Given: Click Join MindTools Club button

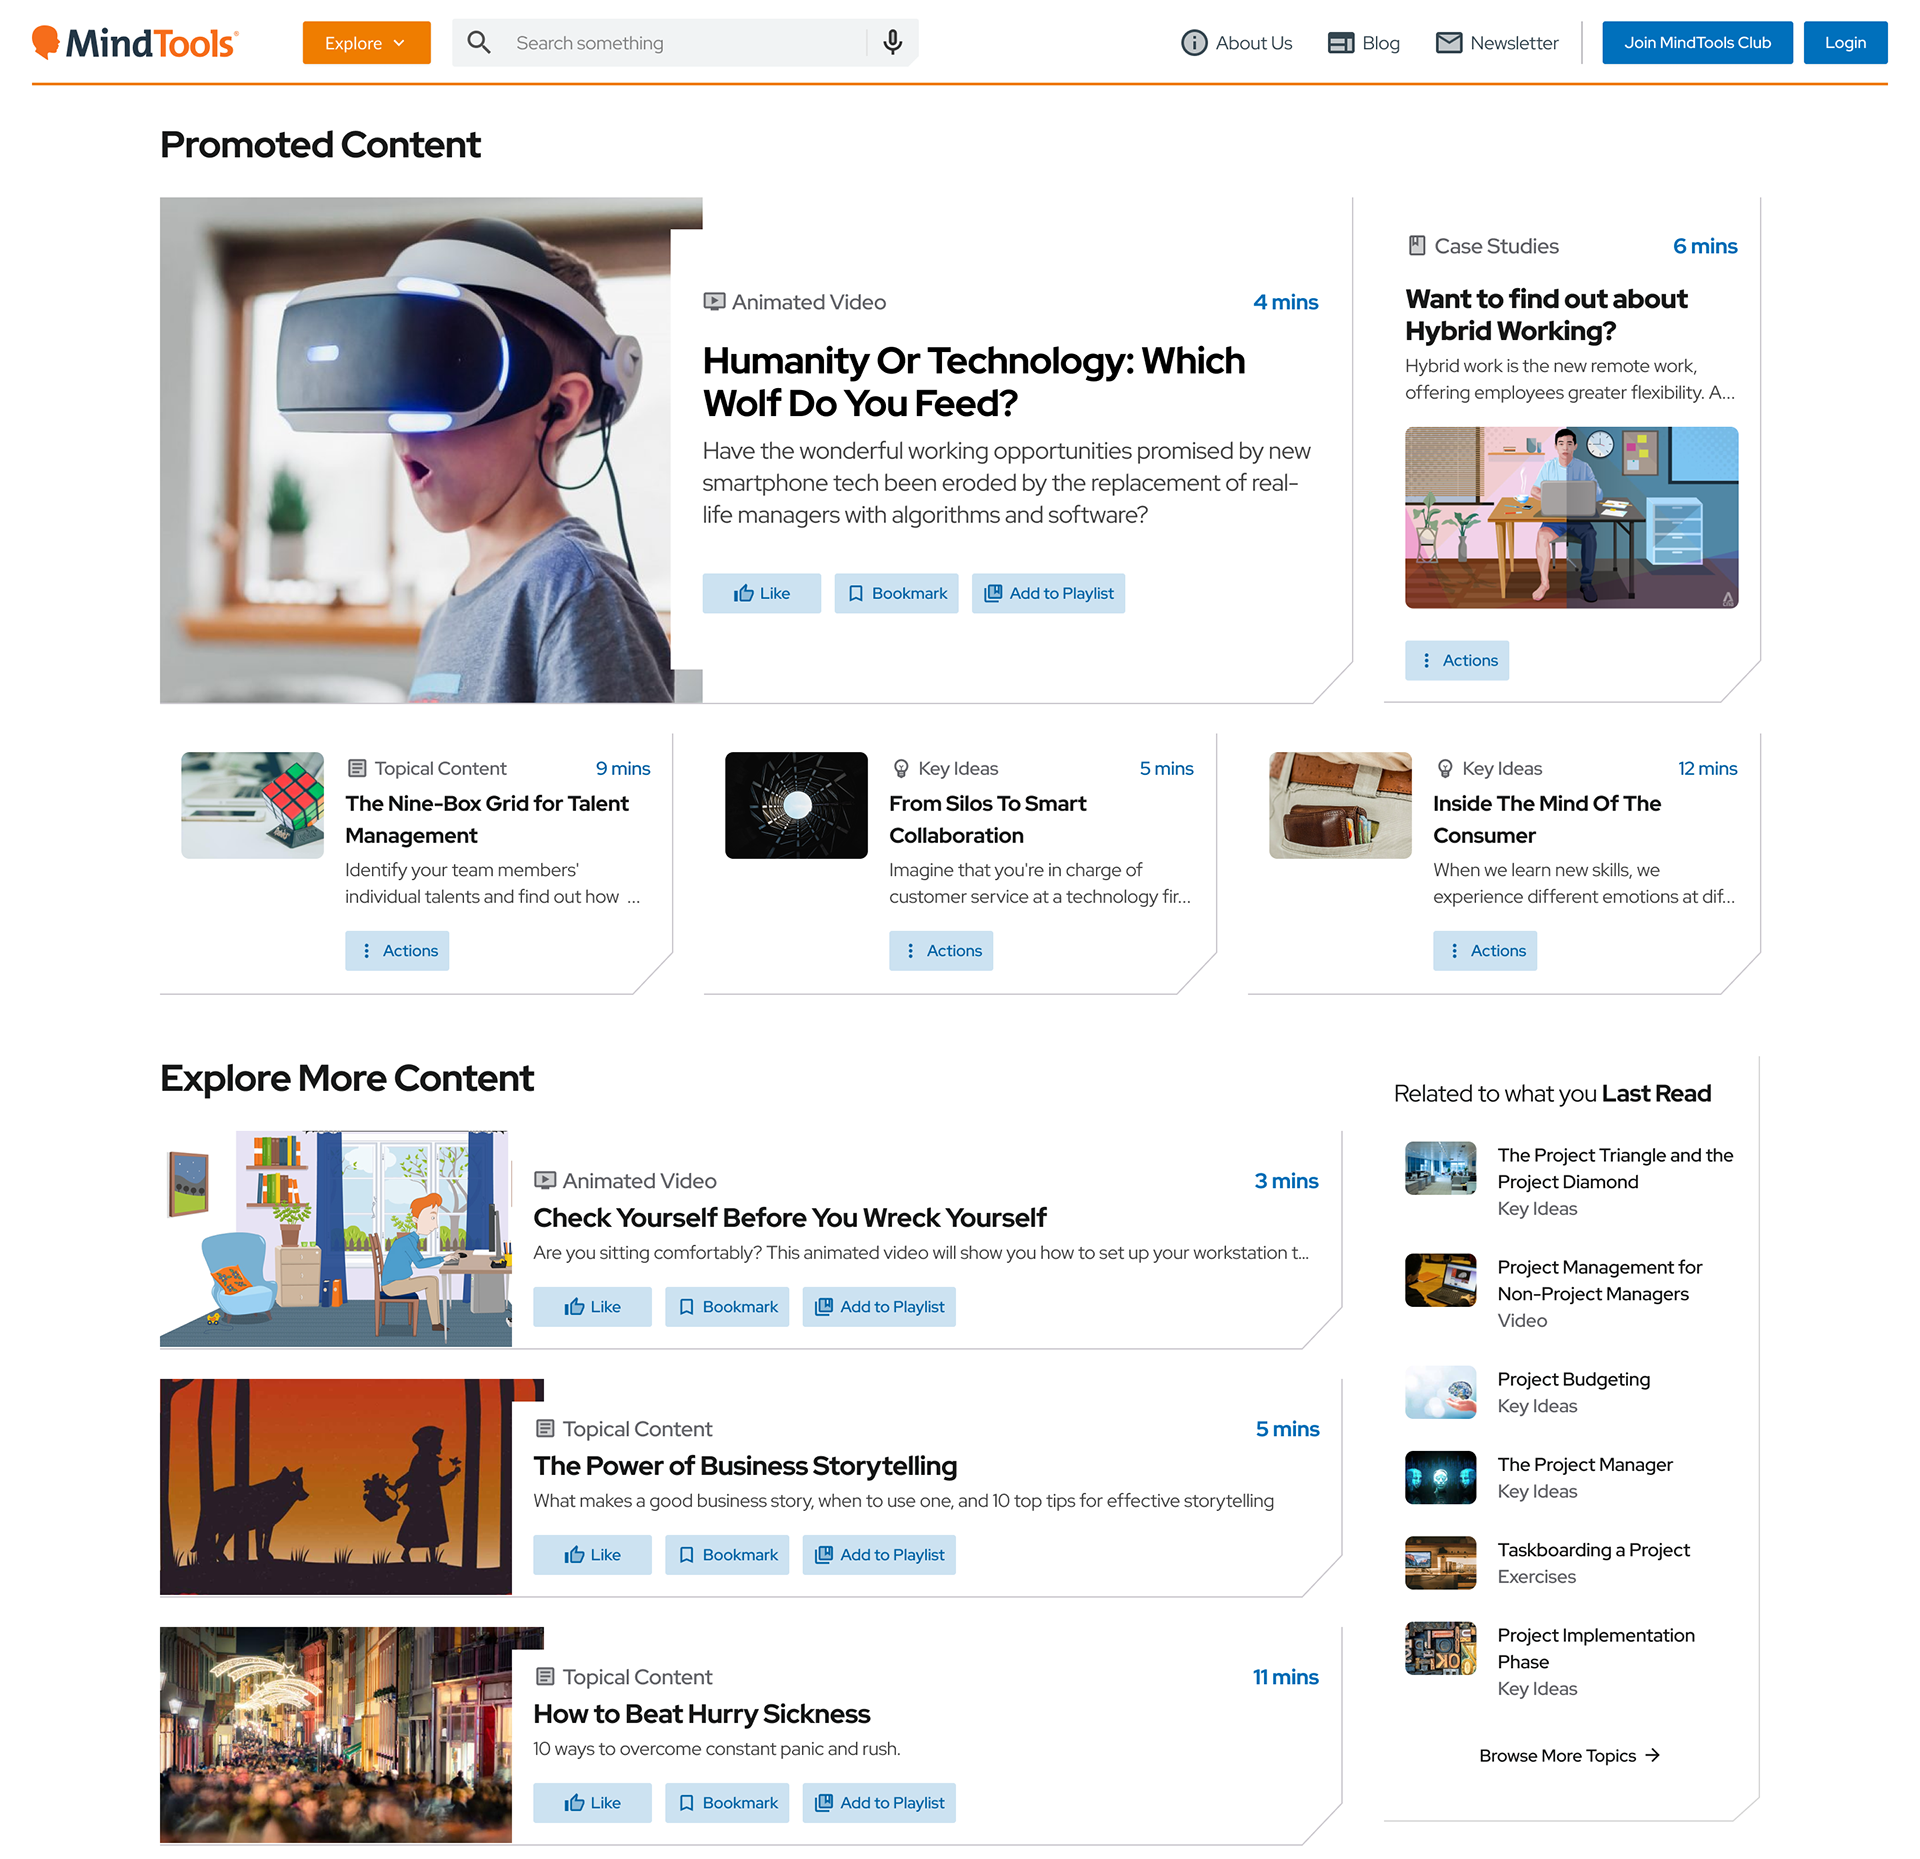Looking at the screenshot, I should coord(1697,43).
